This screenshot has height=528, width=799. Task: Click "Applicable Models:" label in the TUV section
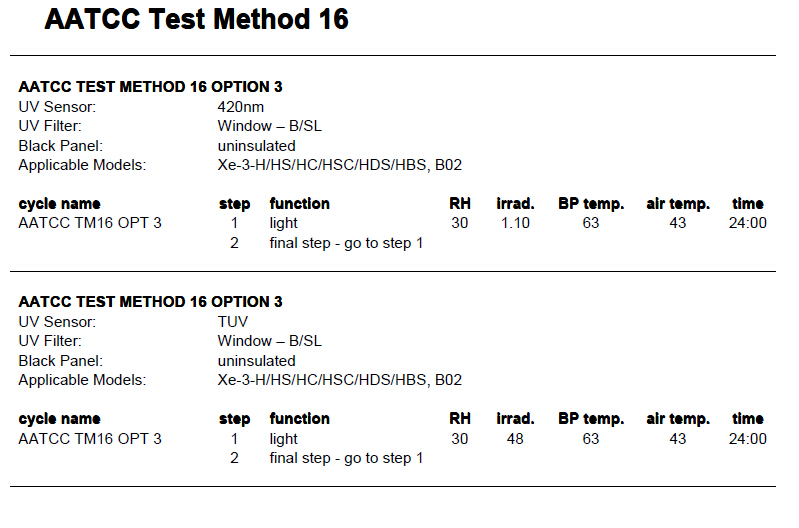(82, 380)
